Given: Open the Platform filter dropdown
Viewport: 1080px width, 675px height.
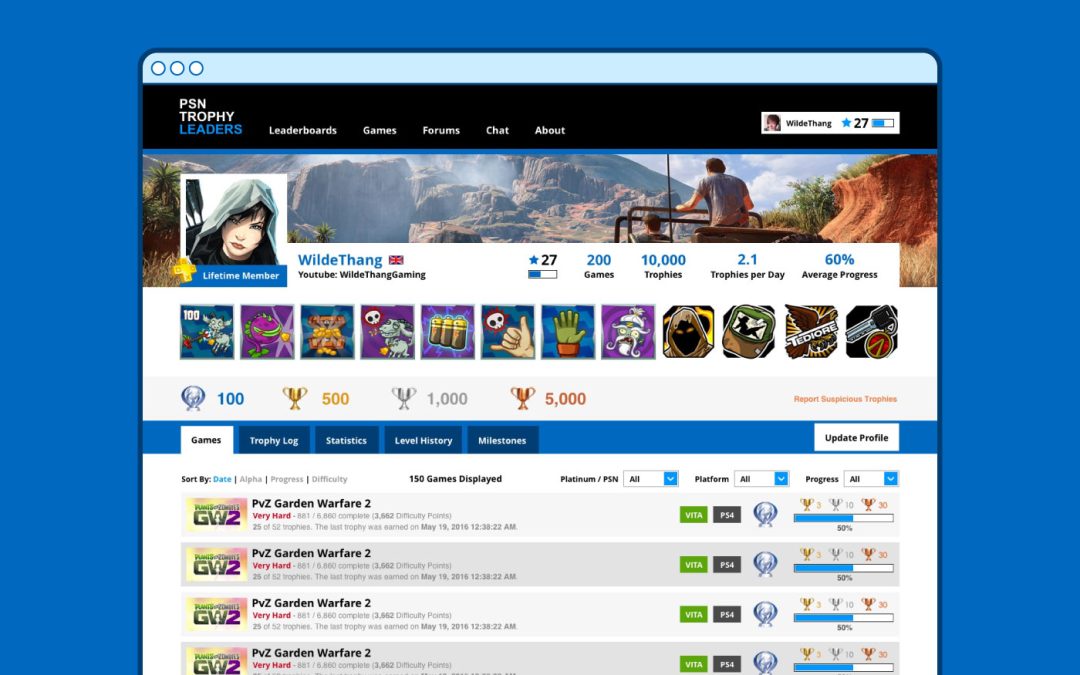Looking at the screenshot, I should coord(761,479).
